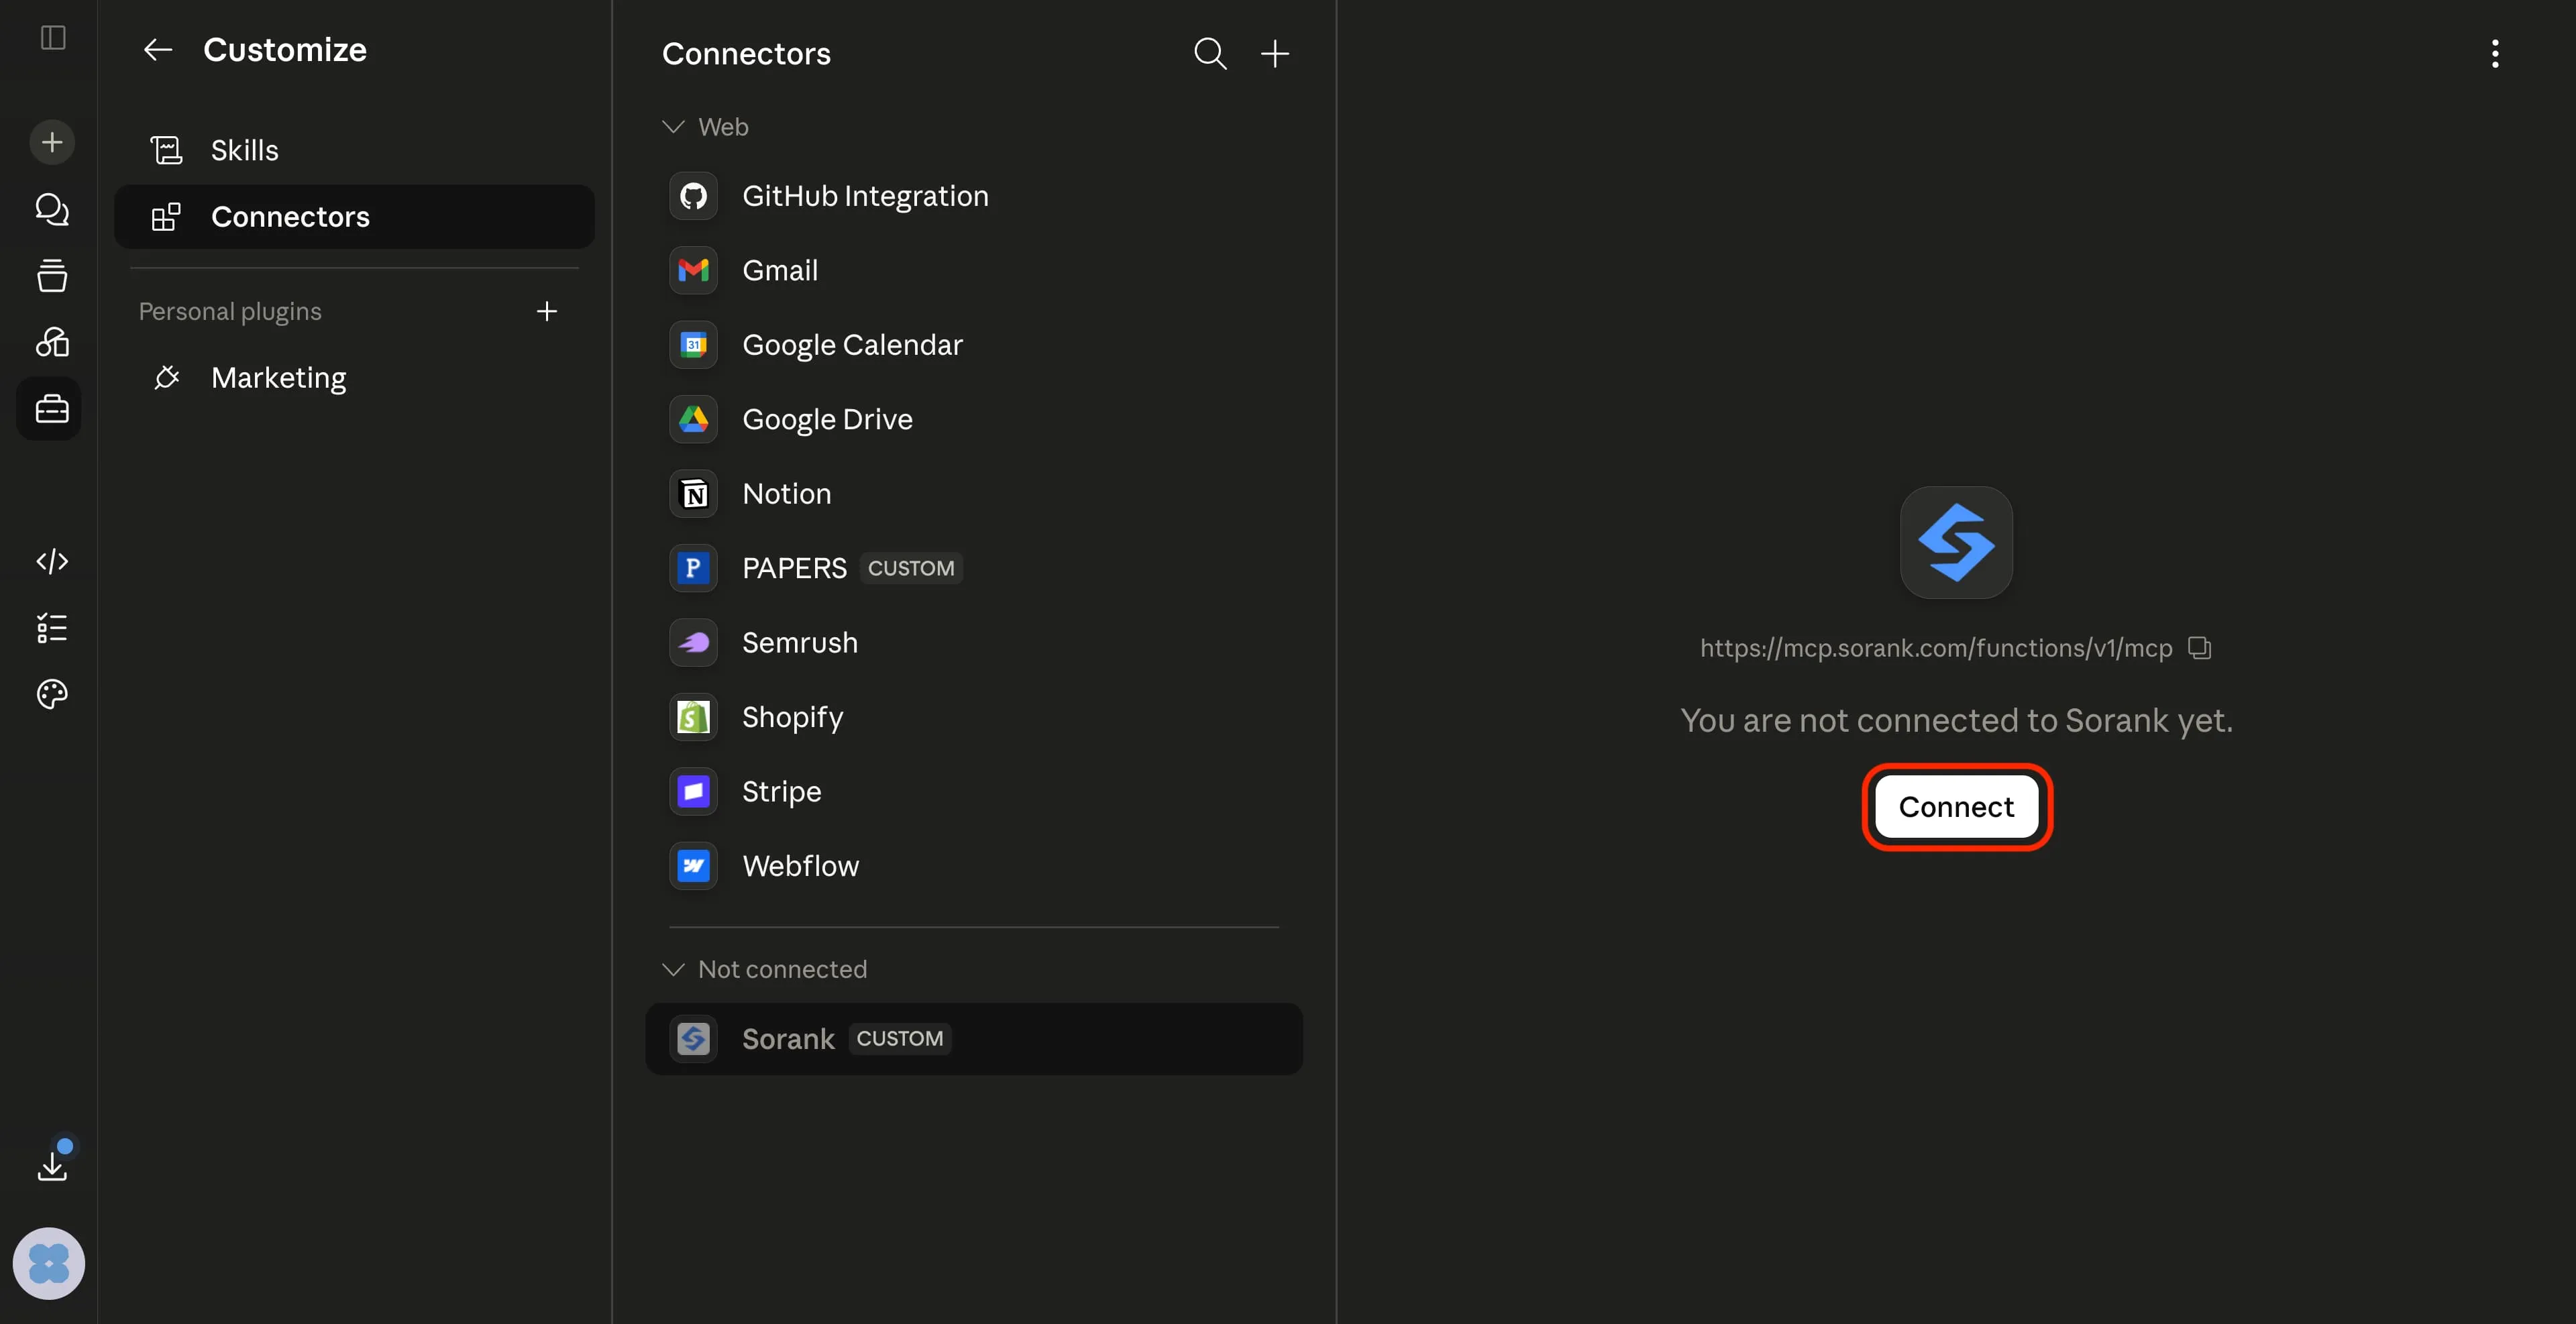The height and width of the screenshot is (1324, 2576).
Task: Click the Semrush connector icon
Action: (x=693, y=643)
